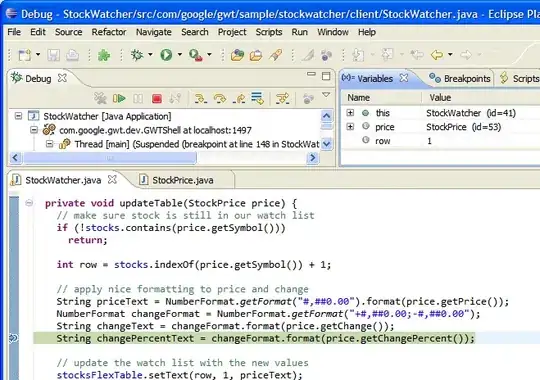Expand the 'this' variable node
Viewport: 540px width, 380px height.
[350, 113]
